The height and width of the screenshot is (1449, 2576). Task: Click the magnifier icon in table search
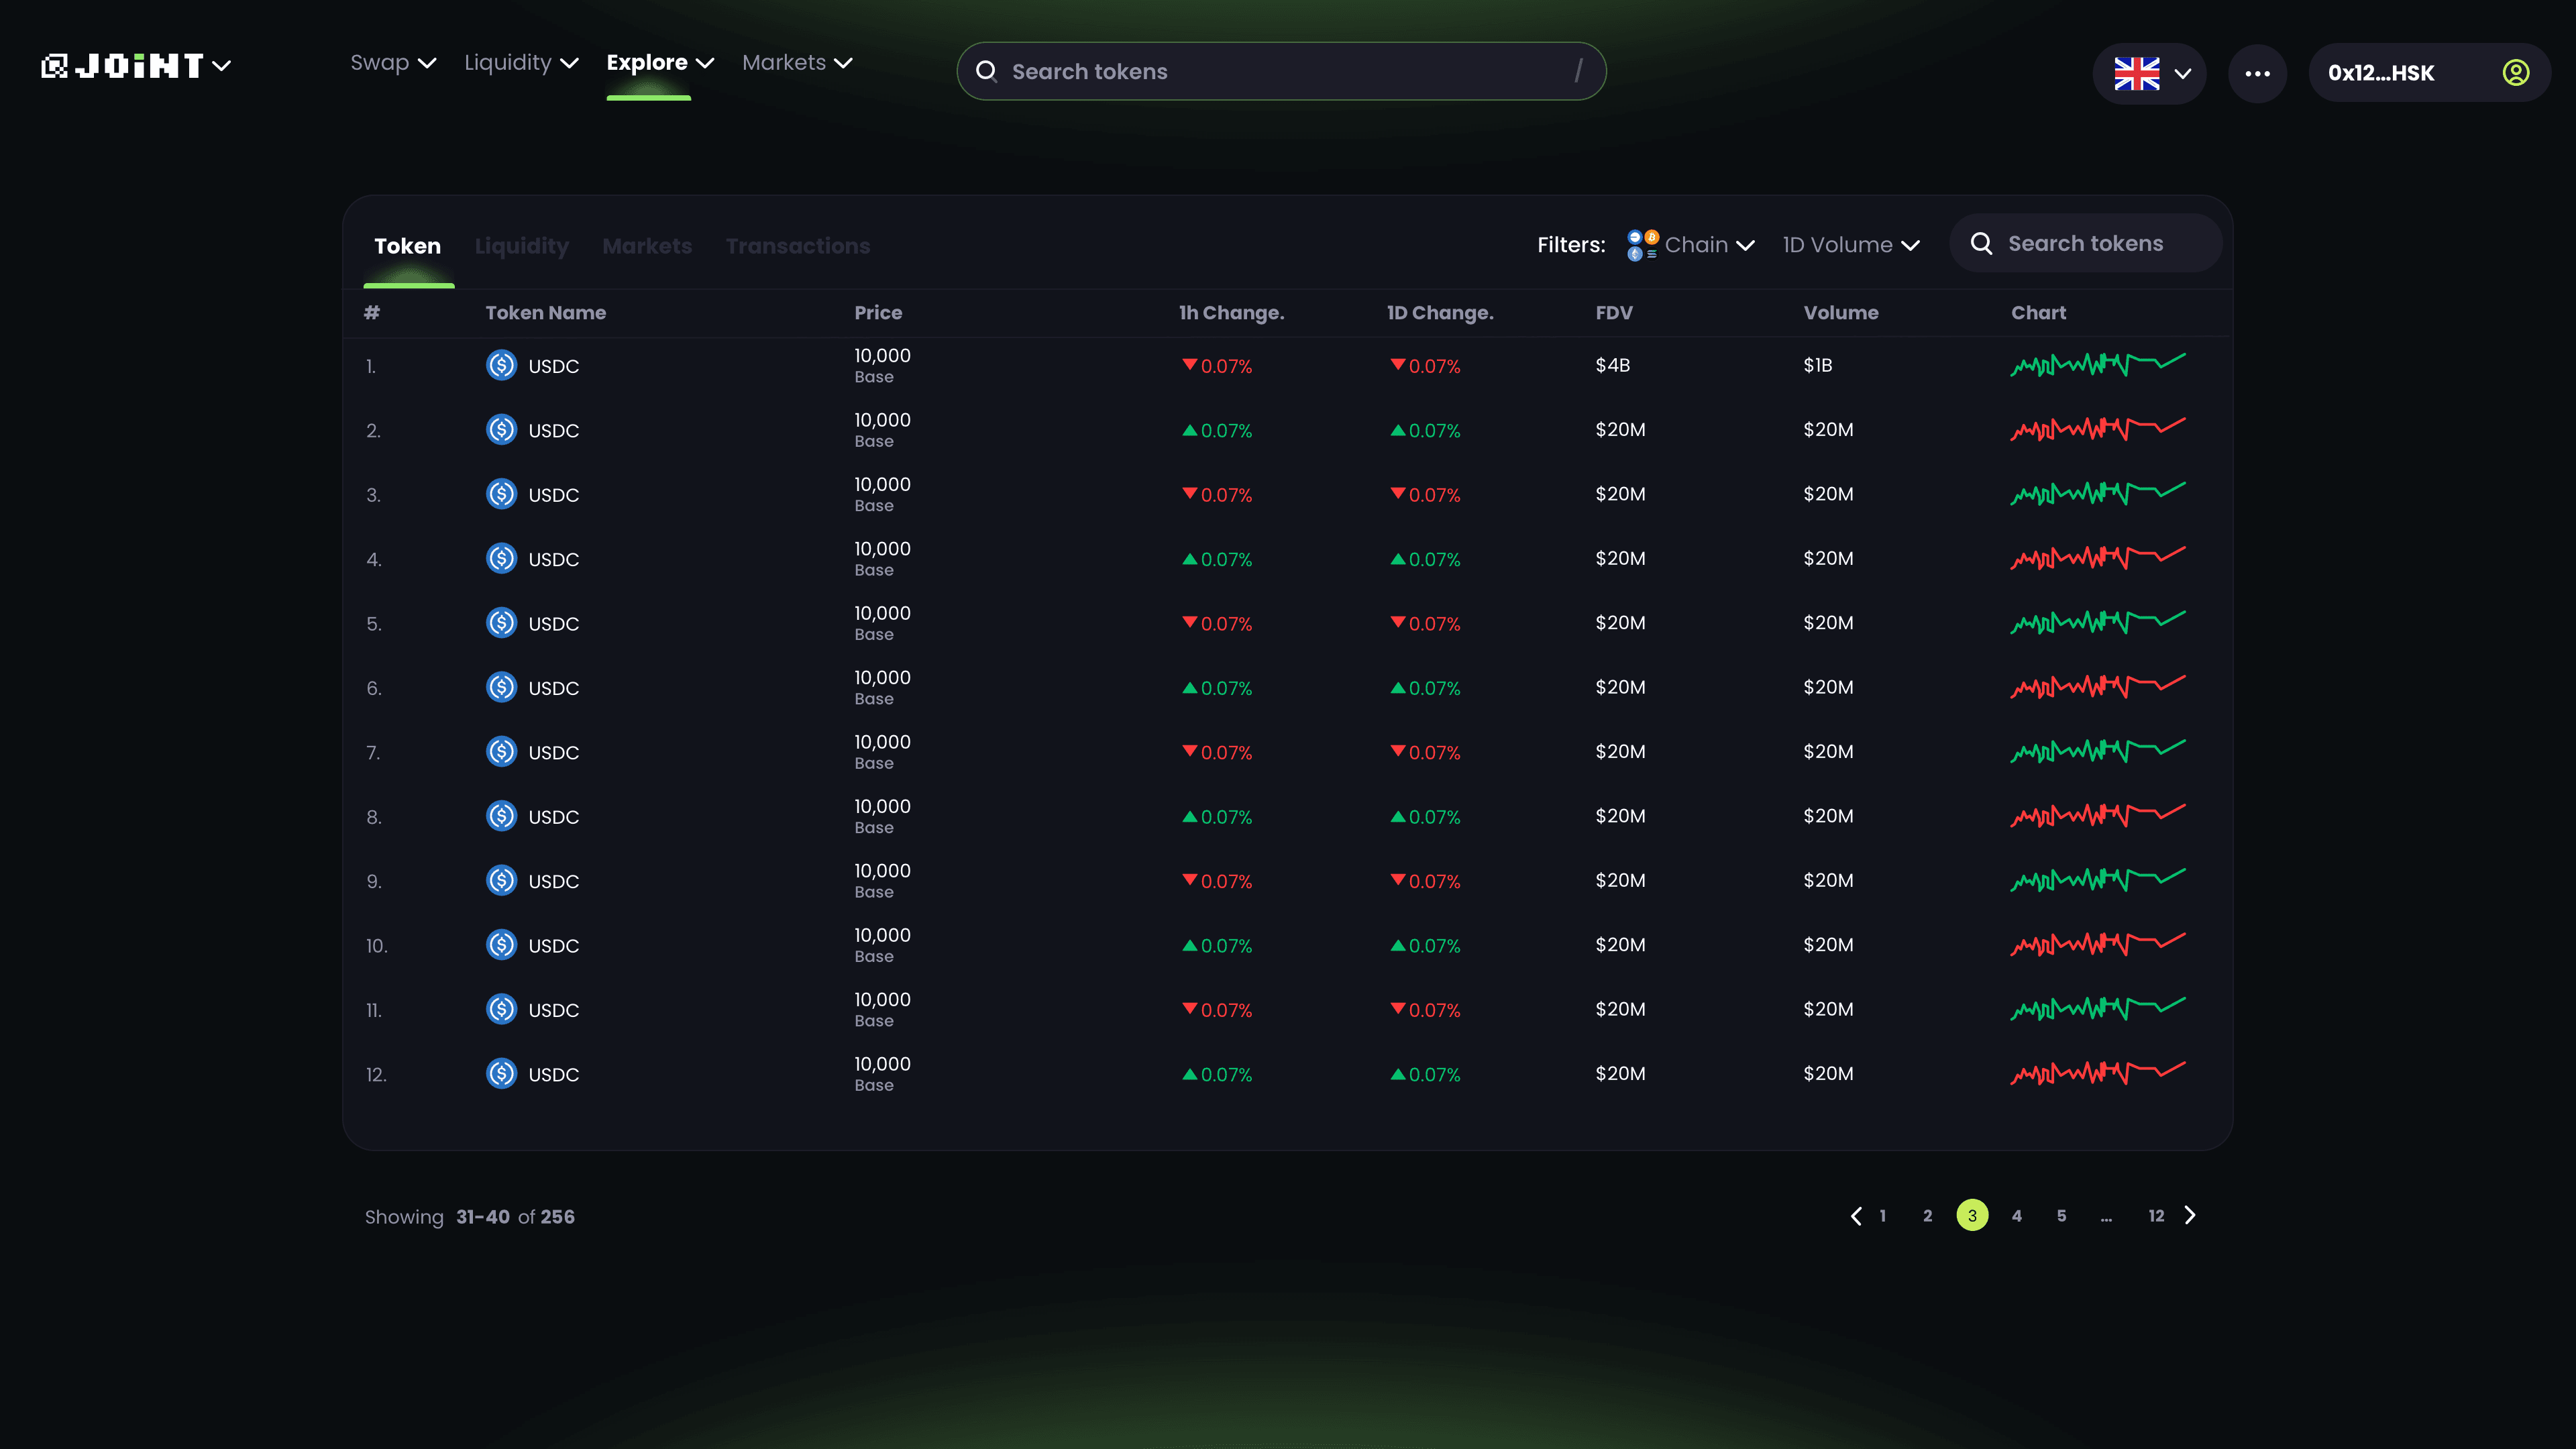click(x=1981, y=244)
